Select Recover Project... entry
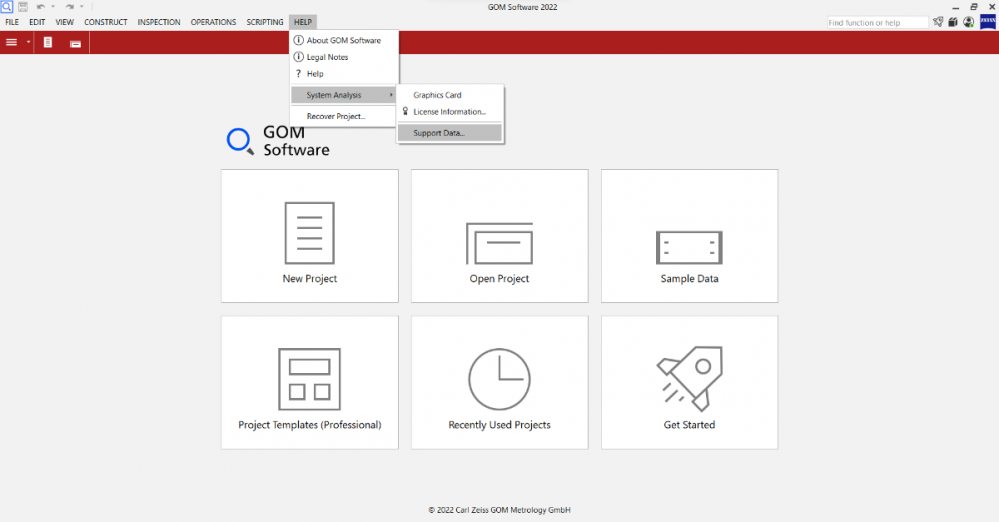The height and width of the screenshot is (522, 999). (x=344, y=116)
